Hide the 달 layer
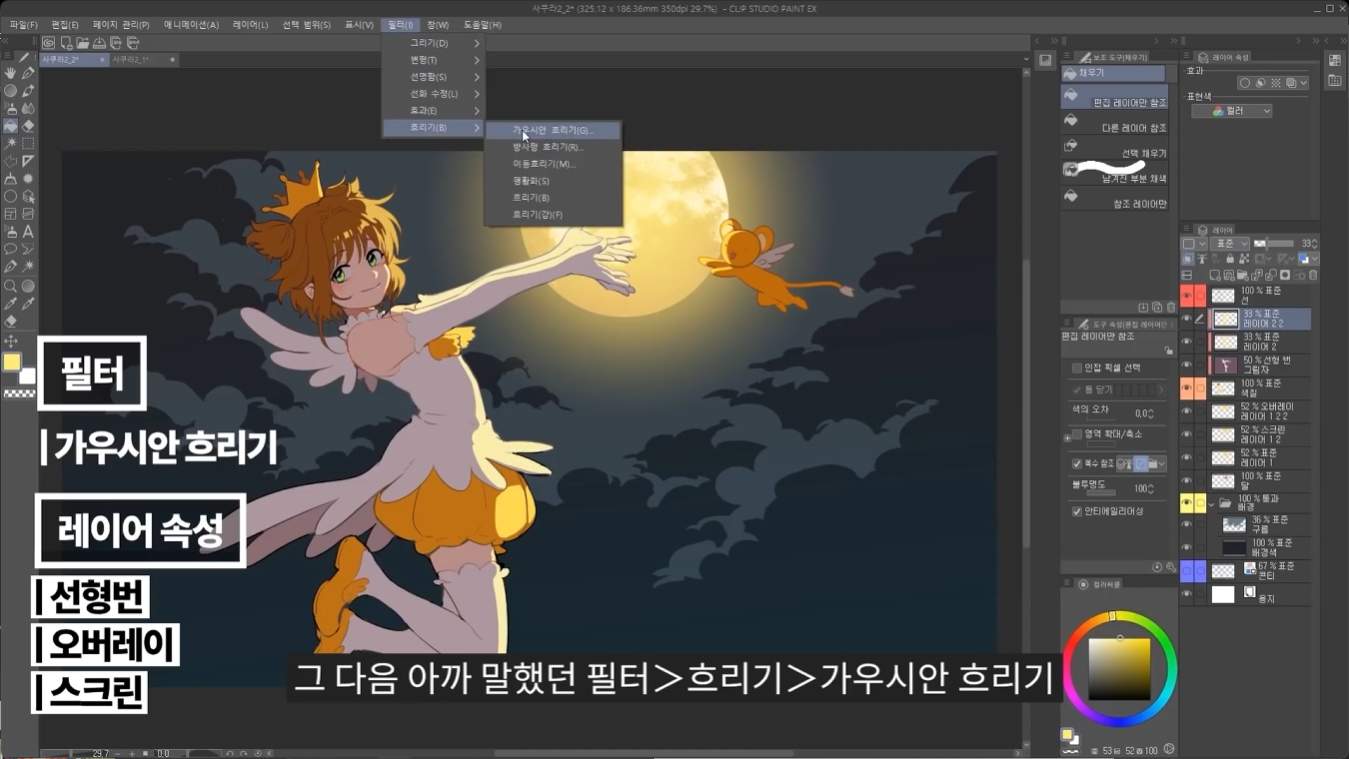The height and width of the screenshot is (759, 1349). pos(1186,481)
